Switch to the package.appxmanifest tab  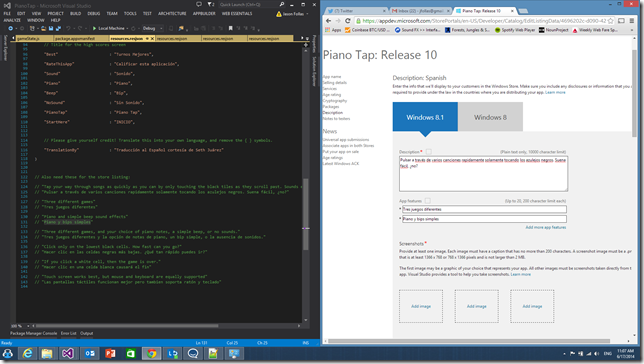[76, 38]
